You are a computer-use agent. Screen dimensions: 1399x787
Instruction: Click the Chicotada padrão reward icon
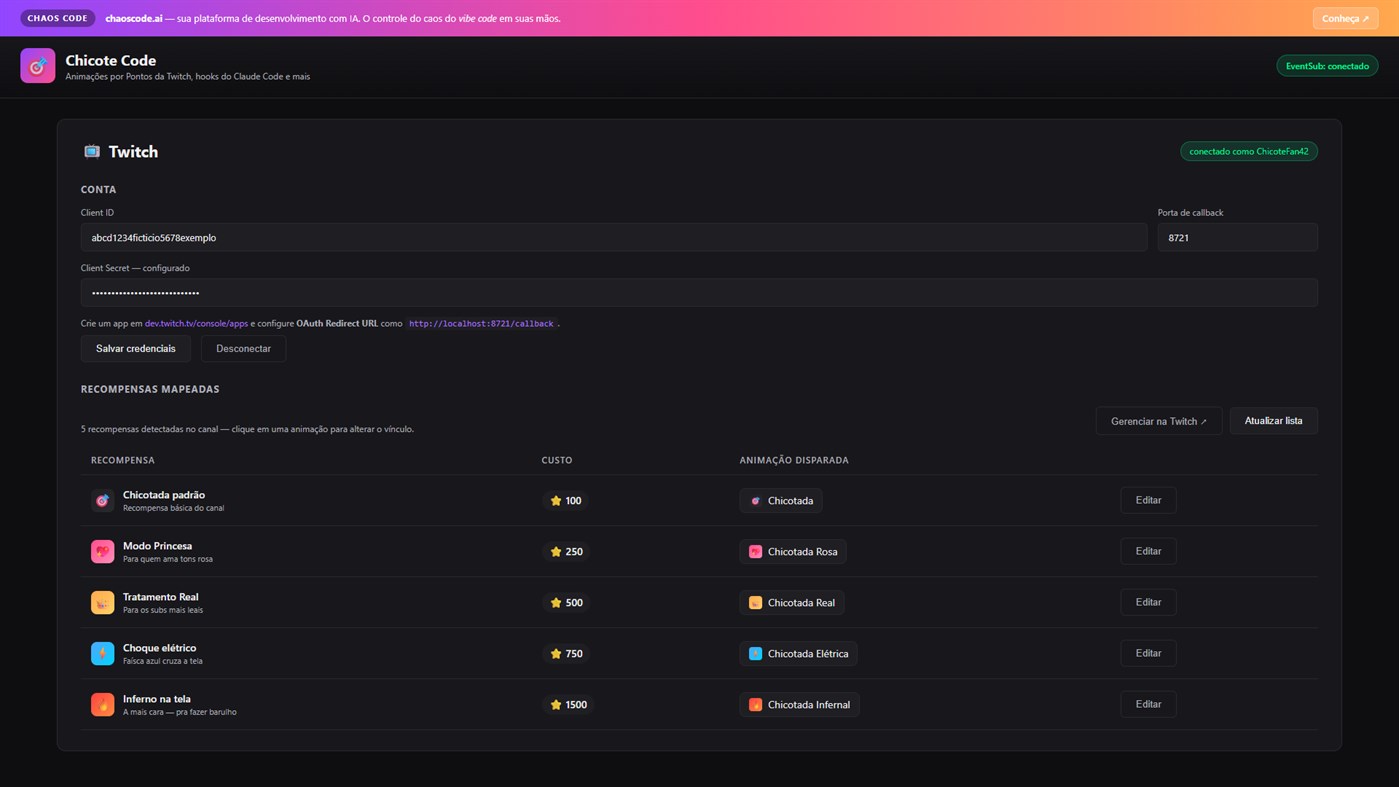click(x=102, y=500)
